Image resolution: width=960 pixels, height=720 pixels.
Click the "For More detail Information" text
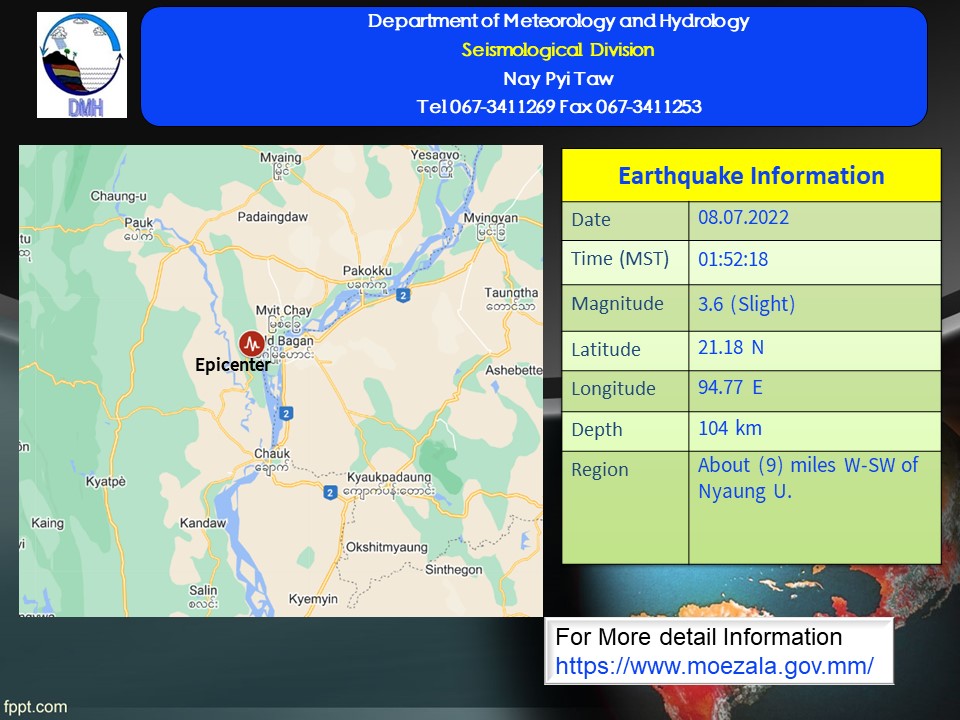699,637
